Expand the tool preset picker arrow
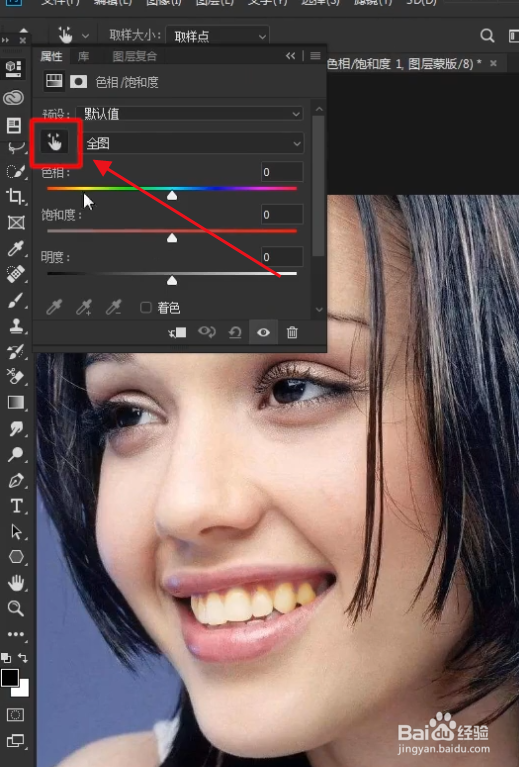Screen dimensions: 519x767 point(86,36)
